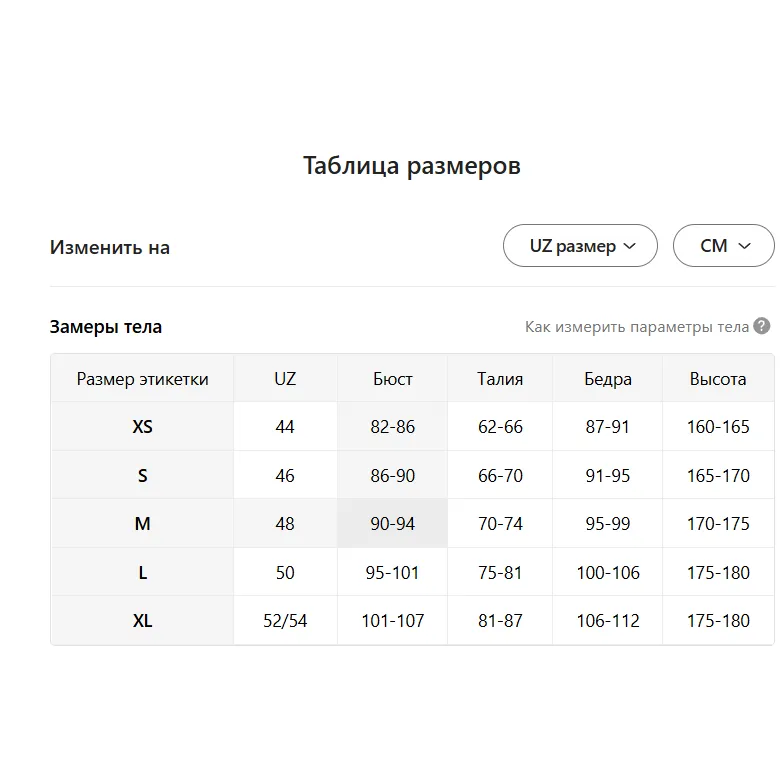
Task: Click the S size label cell
Action: pos(142,476)
